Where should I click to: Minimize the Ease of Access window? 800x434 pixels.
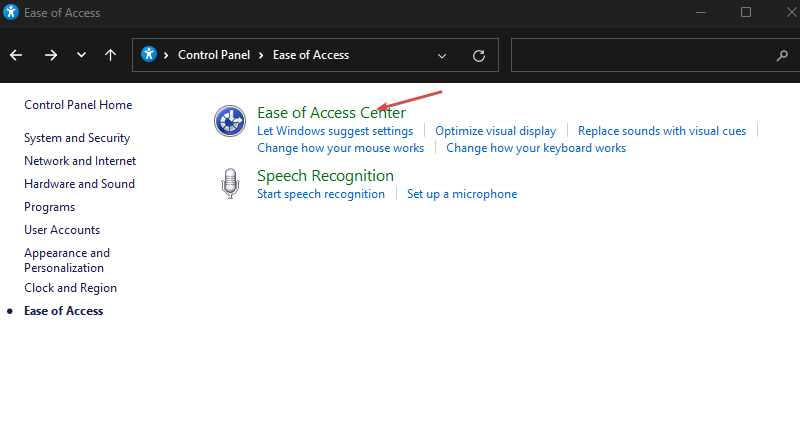point(701,12)
